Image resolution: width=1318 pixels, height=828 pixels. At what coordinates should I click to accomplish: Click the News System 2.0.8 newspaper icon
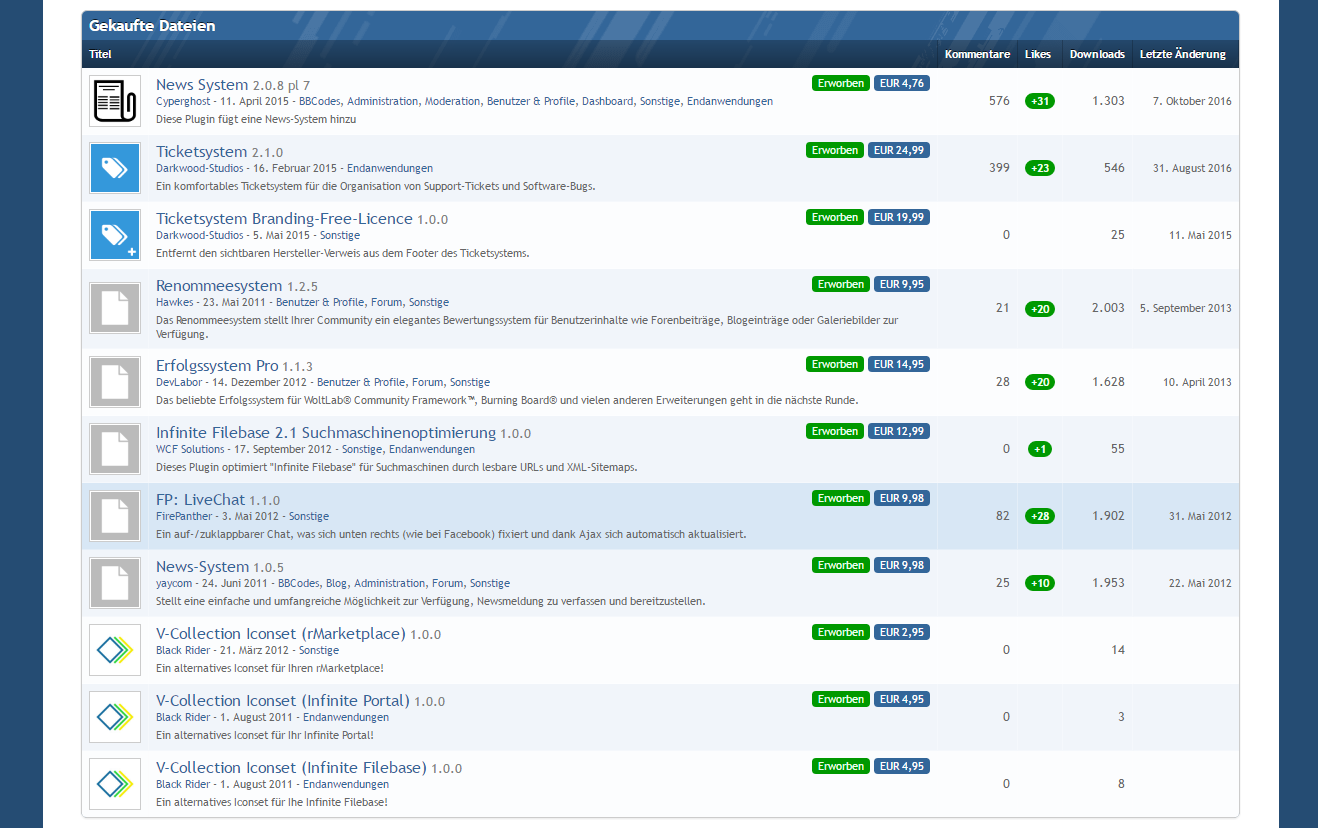point(114,101)
